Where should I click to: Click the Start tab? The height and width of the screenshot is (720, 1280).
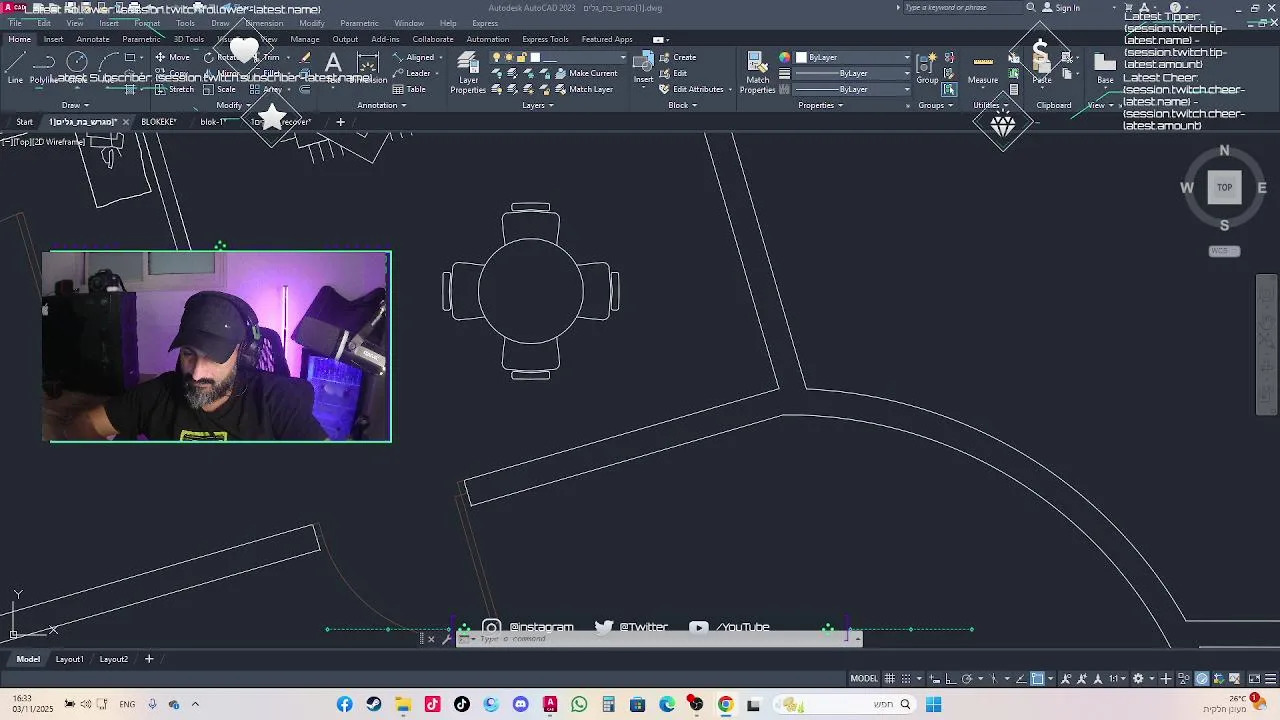(24, 122)
